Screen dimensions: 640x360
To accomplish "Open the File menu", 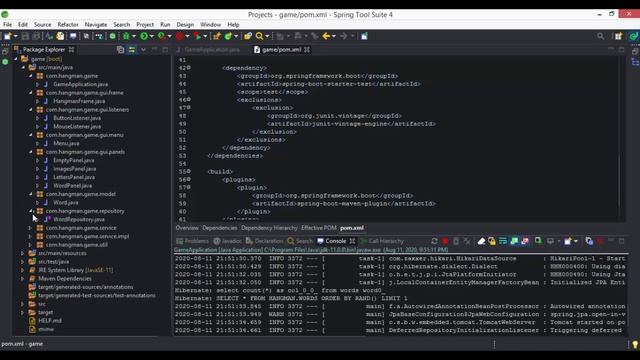I will [x=7, y=24].
